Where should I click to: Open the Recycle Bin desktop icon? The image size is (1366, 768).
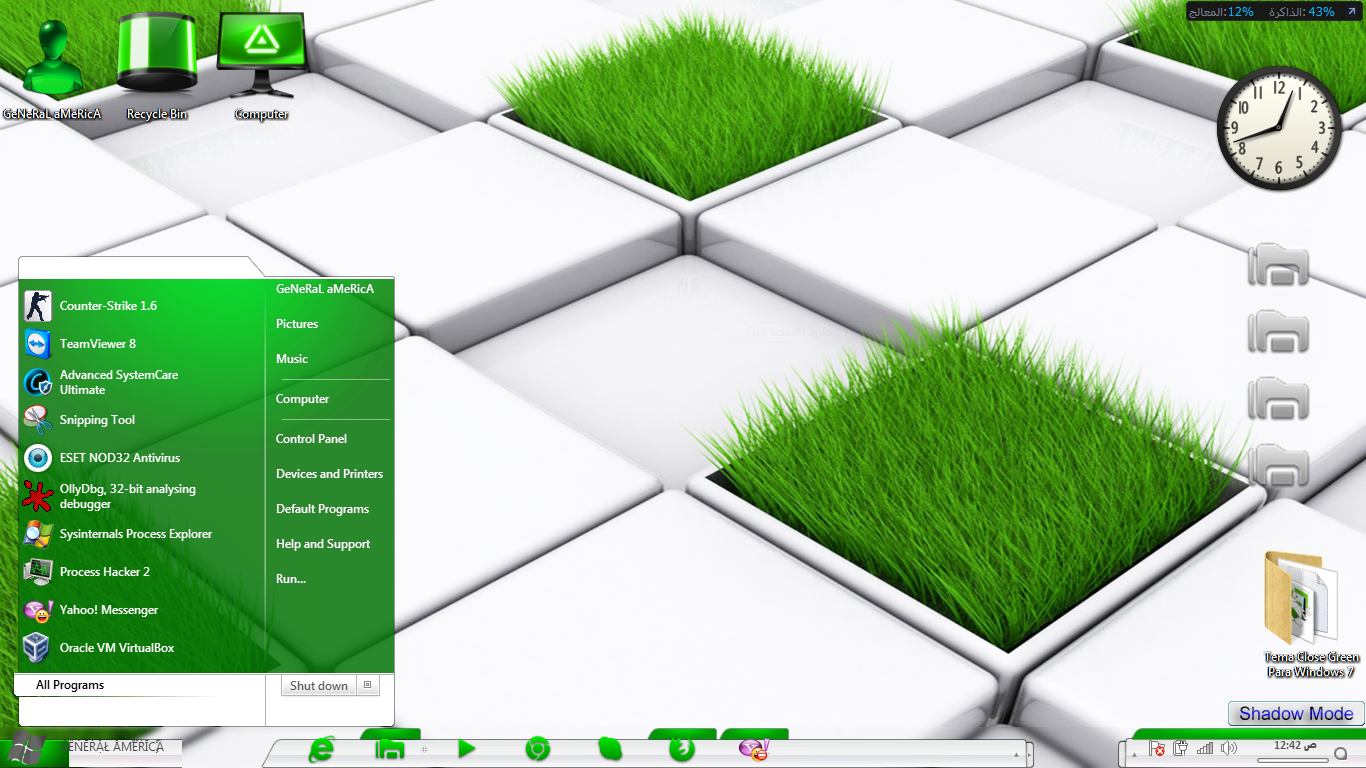click(x=156, y=60)
